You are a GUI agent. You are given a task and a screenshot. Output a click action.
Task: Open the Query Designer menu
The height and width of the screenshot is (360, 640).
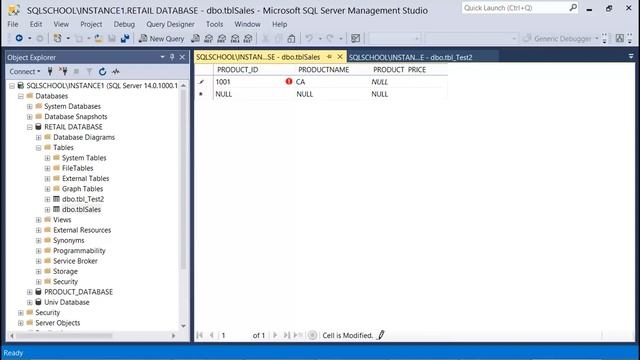coord(170,24)
